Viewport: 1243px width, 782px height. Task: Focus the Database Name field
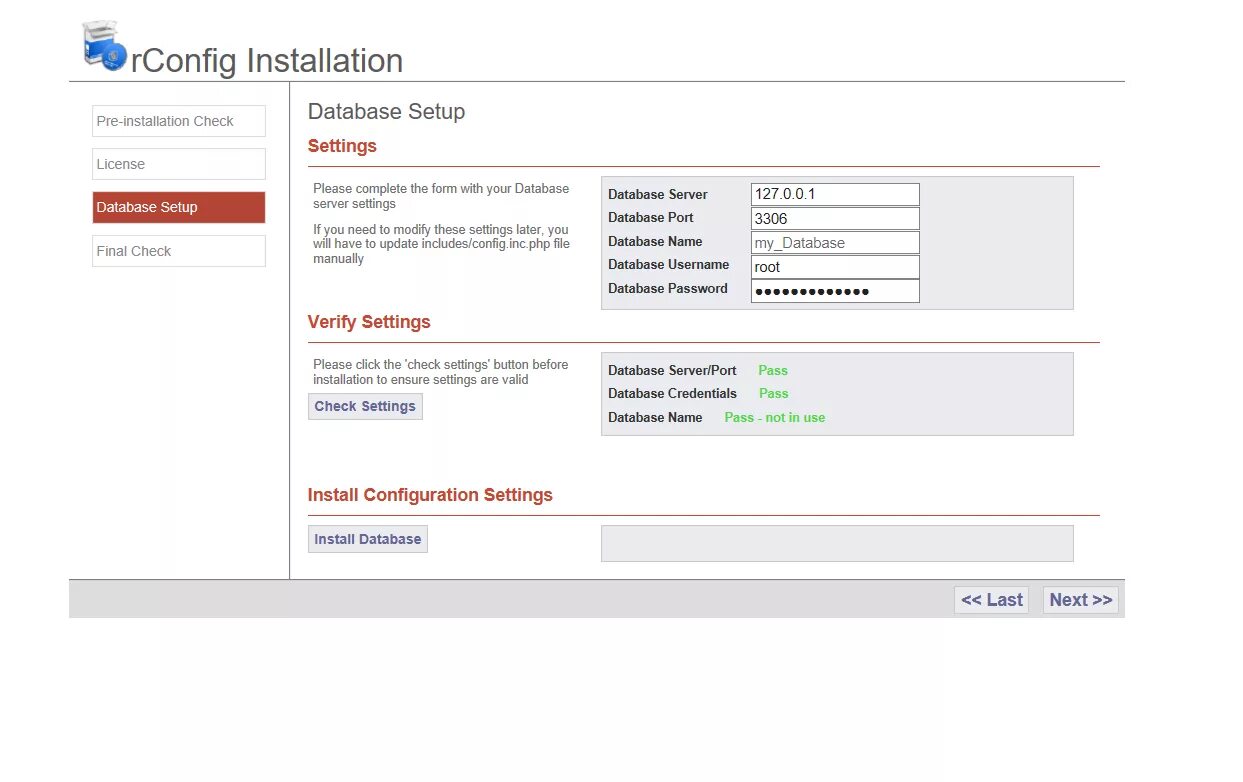pyautogui.click(x=835, y=243)
